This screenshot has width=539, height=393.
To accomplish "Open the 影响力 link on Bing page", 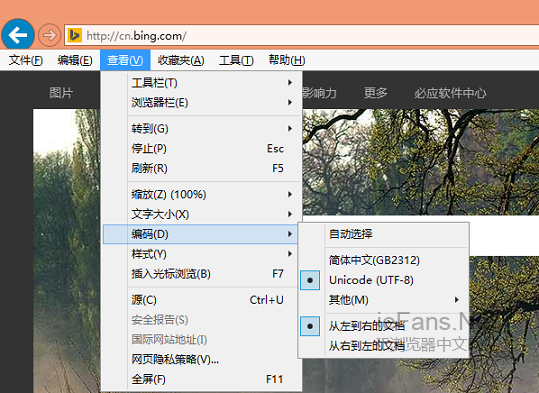I will coord(320,93).
